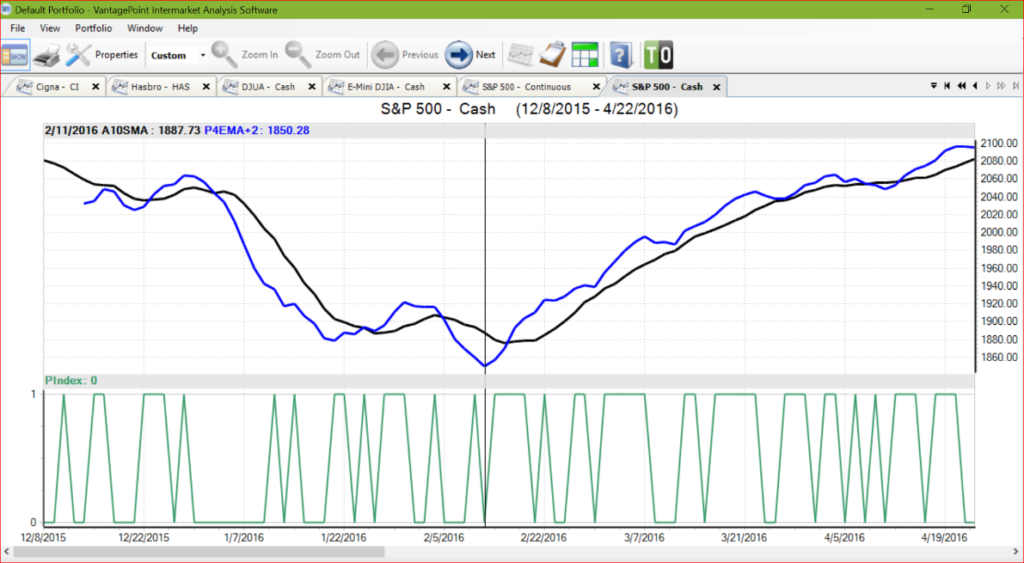The image size is (1024, 563).
Task: Click the 3/7/2016 date axis label
Action: (x=645, y=538)
